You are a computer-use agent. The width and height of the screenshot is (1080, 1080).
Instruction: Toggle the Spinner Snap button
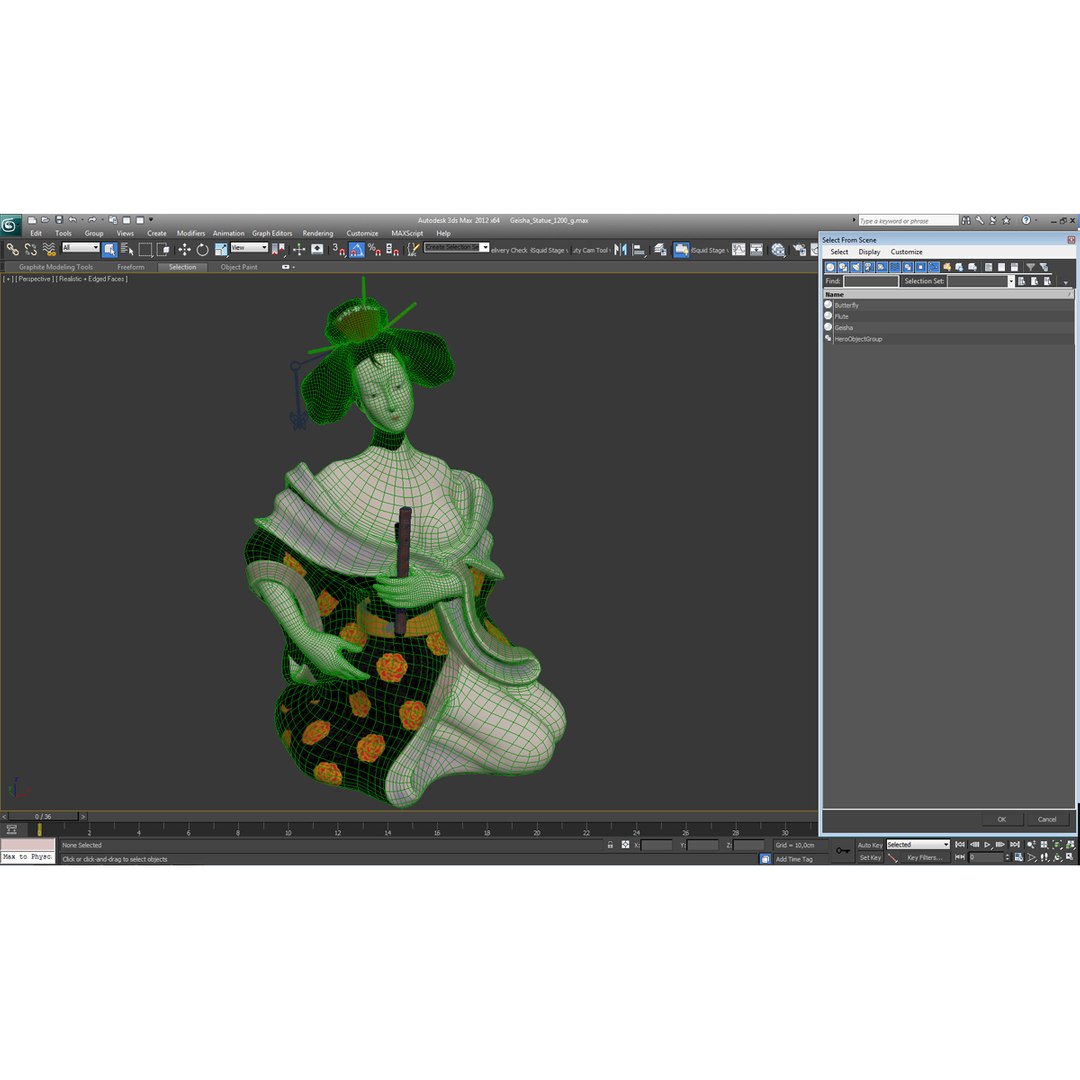(x=393, y=249)
